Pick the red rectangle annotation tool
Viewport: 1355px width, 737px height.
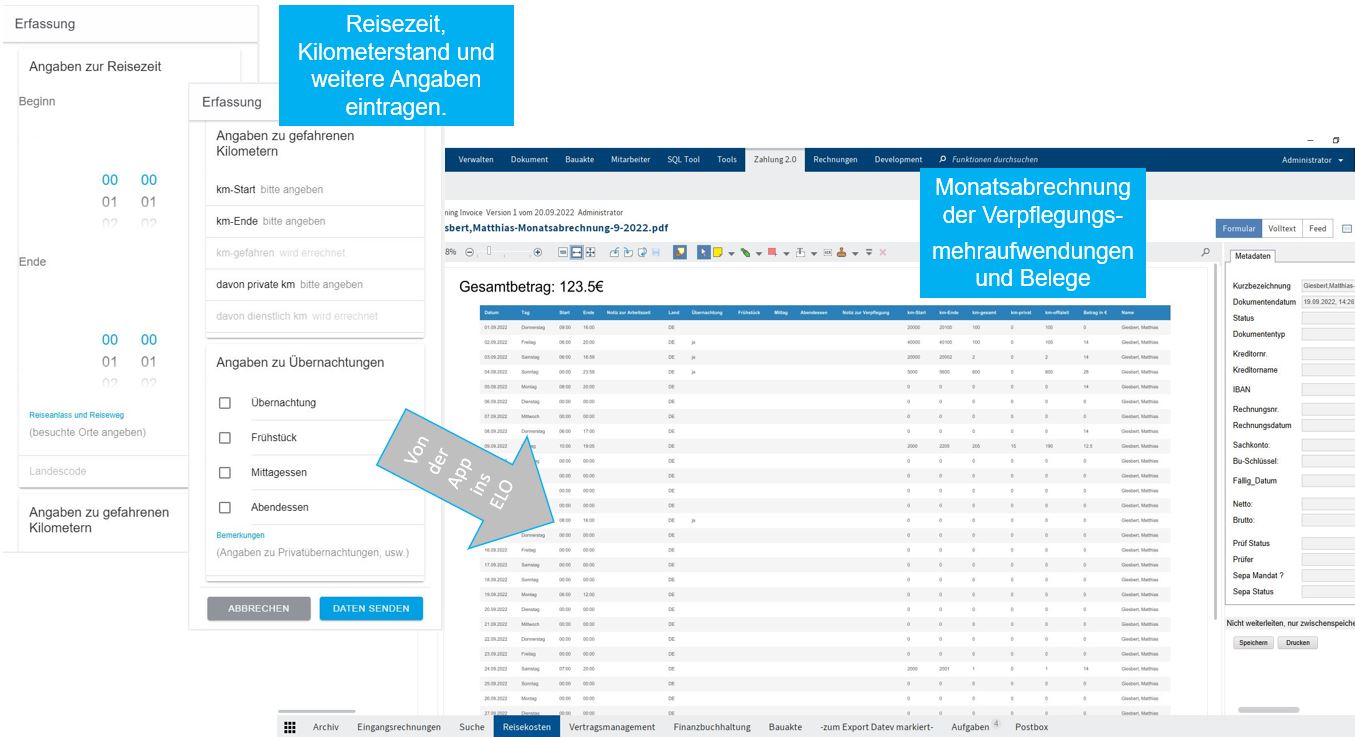pyautogui.click(x=772, y=252)
